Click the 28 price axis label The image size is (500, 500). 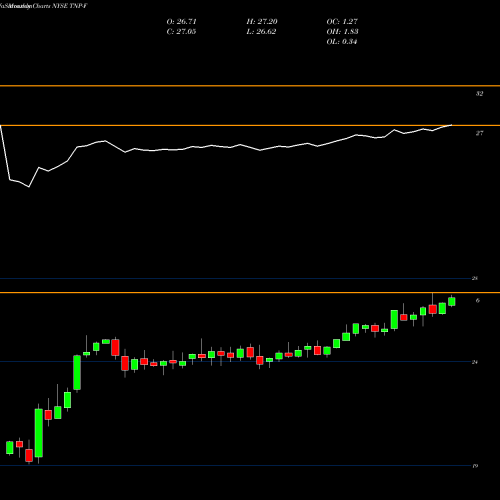point(475,278)
